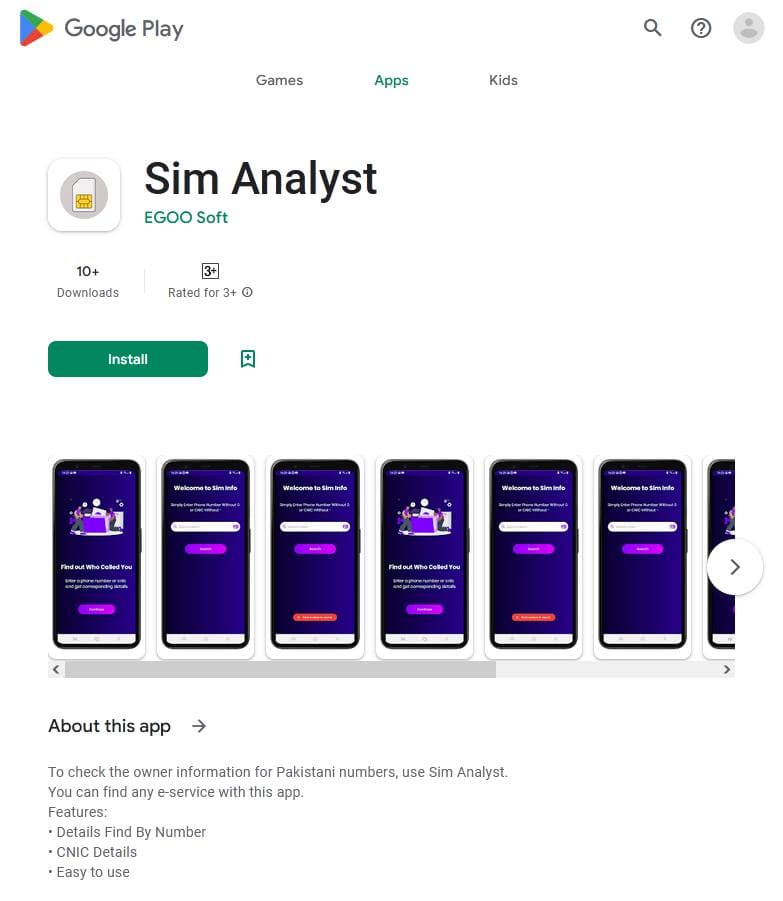Click the Google Play logo

click(101, 28)
